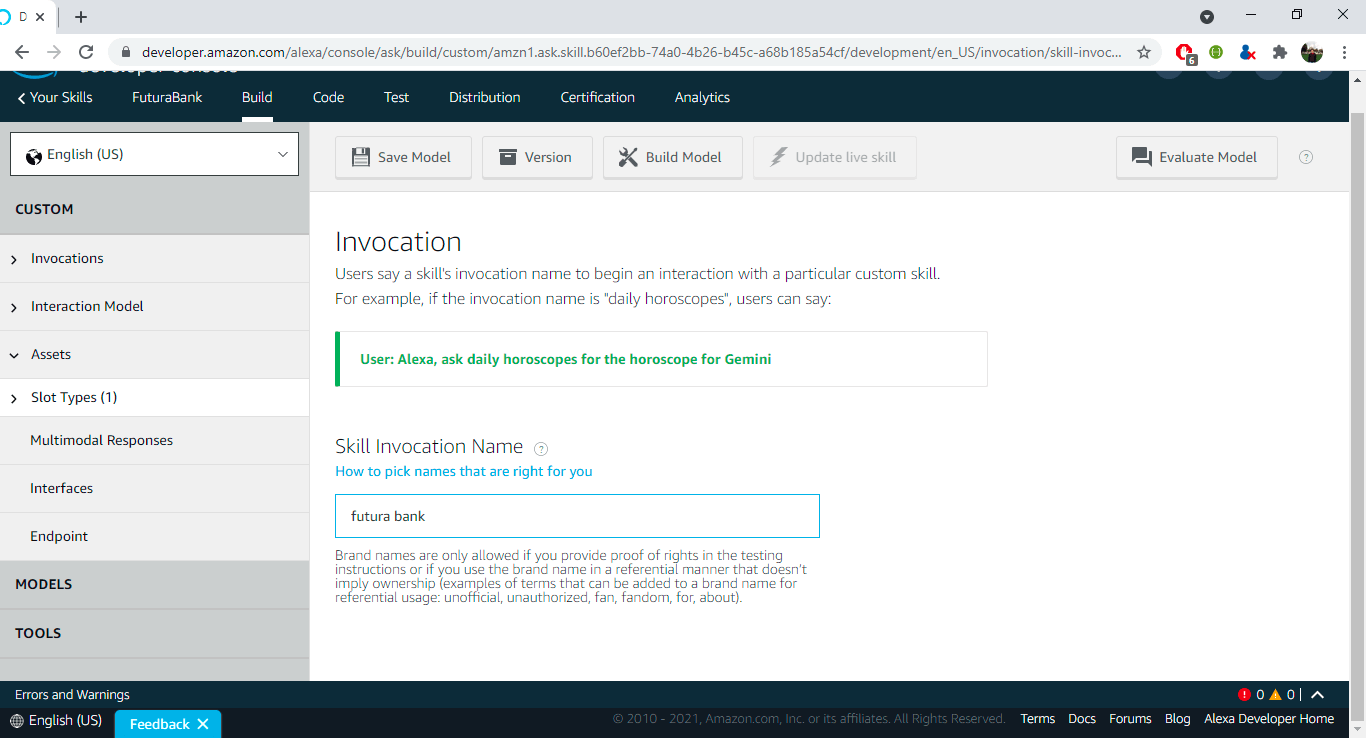The width and height of the screenshot is (1366, 738).
Task: Toggle the CUSTOM section header
Action: pyautogui.click(x=154, y=209)
